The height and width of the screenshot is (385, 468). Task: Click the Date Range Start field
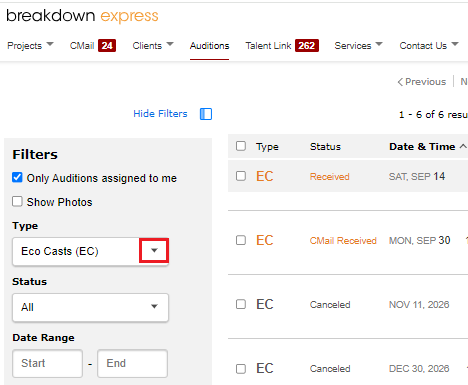(47, 363)
